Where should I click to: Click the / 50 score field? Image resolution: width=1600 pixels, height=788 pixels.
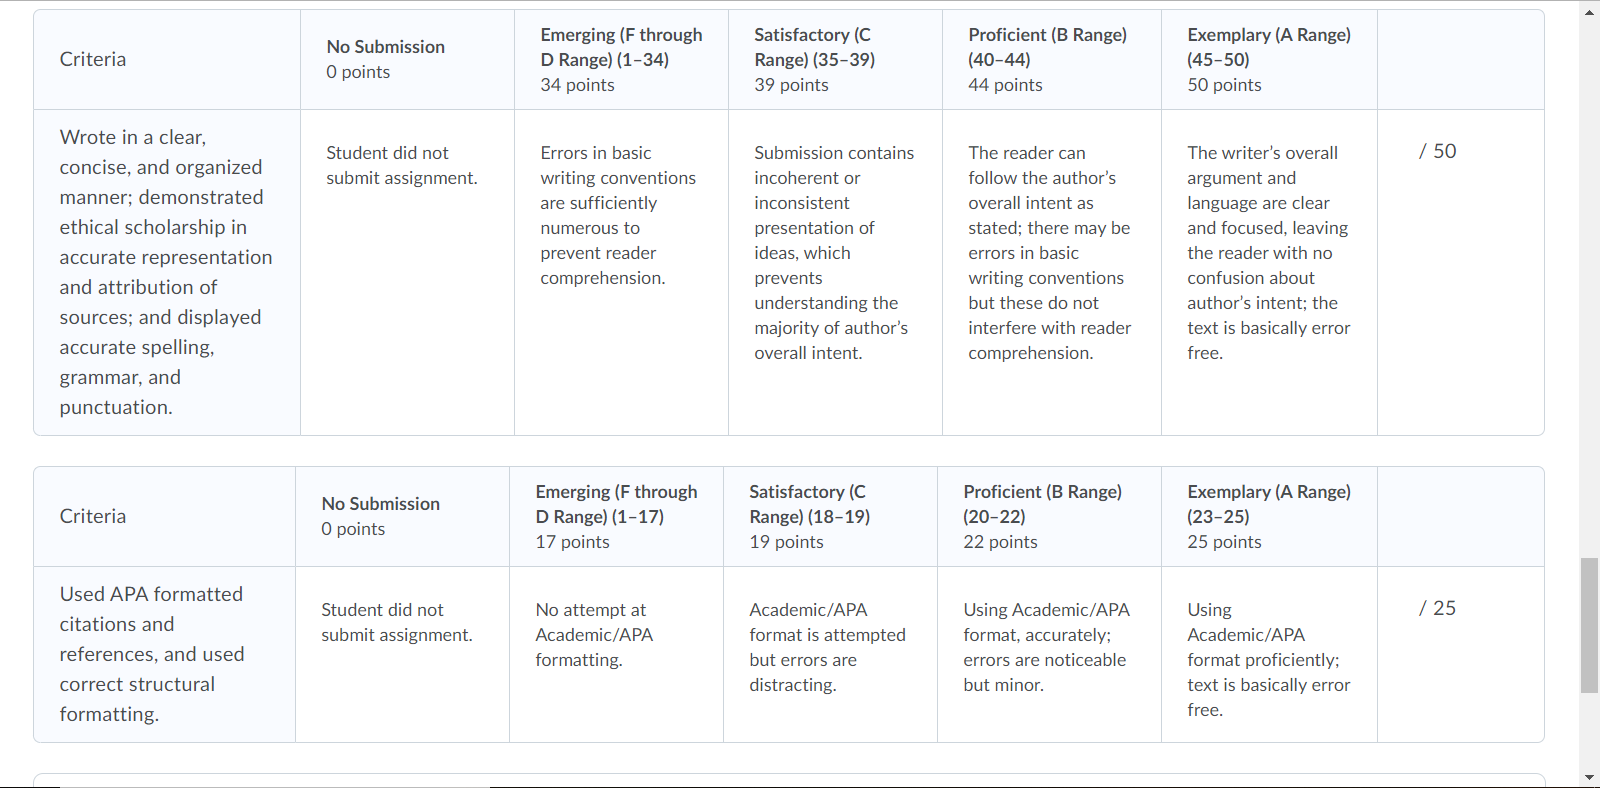(x=1437, y=151)
